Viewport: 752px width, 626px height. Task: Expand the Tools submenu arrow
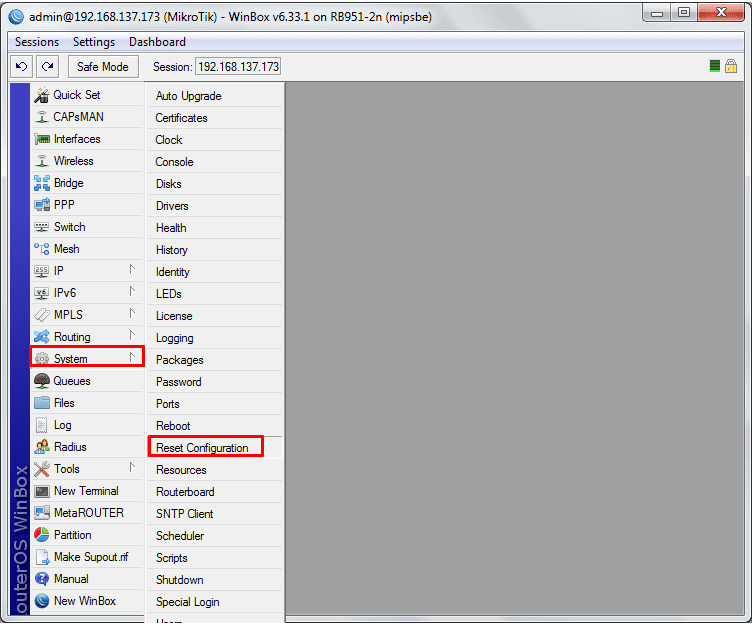coord(132,468)
